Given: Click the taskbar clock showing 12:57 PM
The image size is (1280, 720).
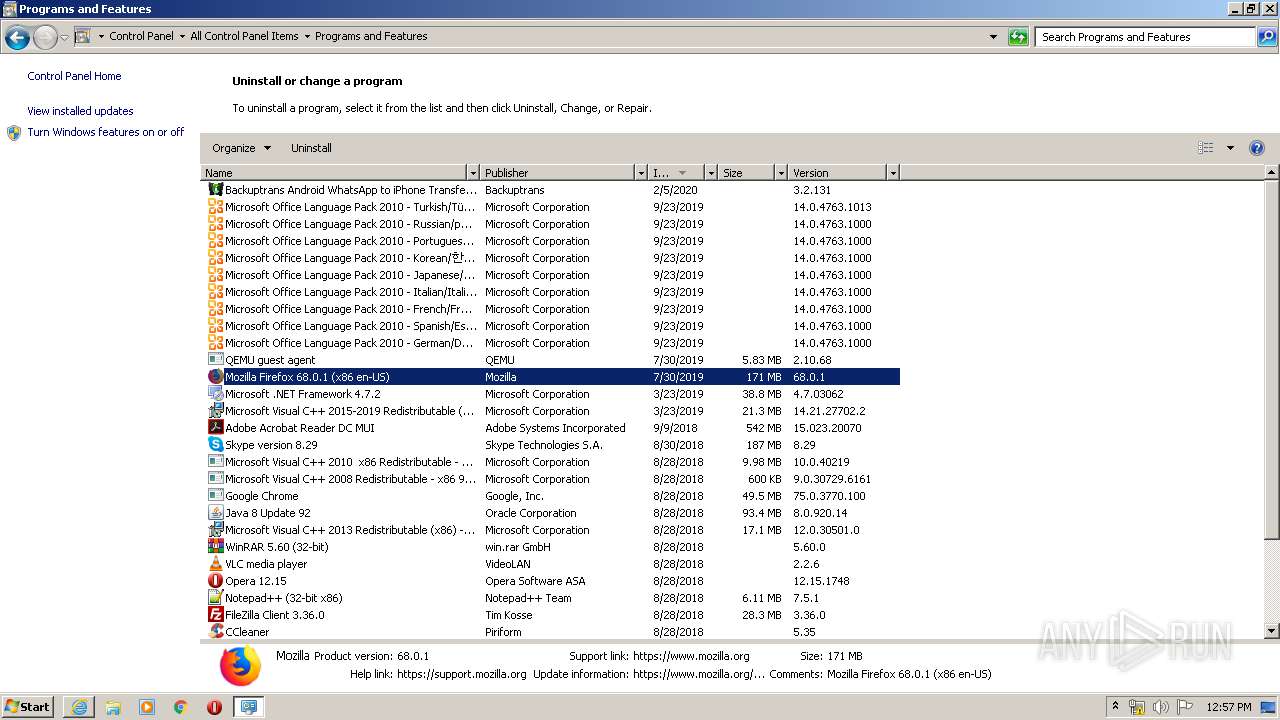Looking at the screenshot, I should (1229, 707).
